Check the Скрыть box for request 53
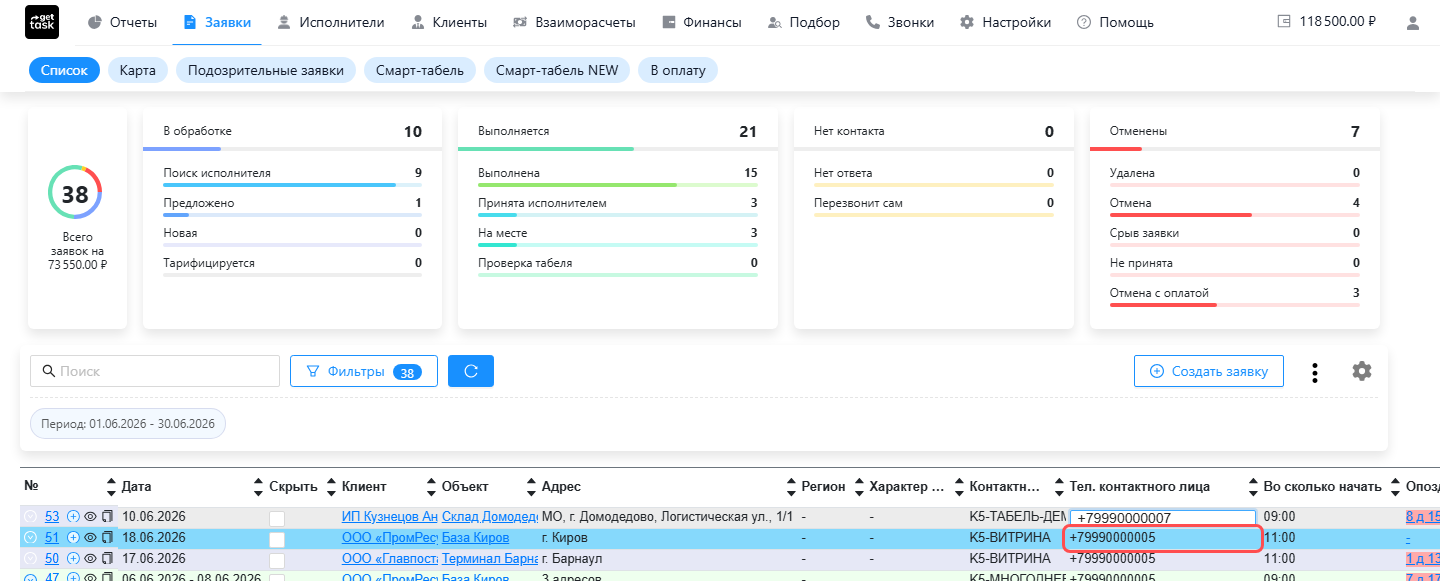The image size is (1440, 581). [x=277, y=518]
